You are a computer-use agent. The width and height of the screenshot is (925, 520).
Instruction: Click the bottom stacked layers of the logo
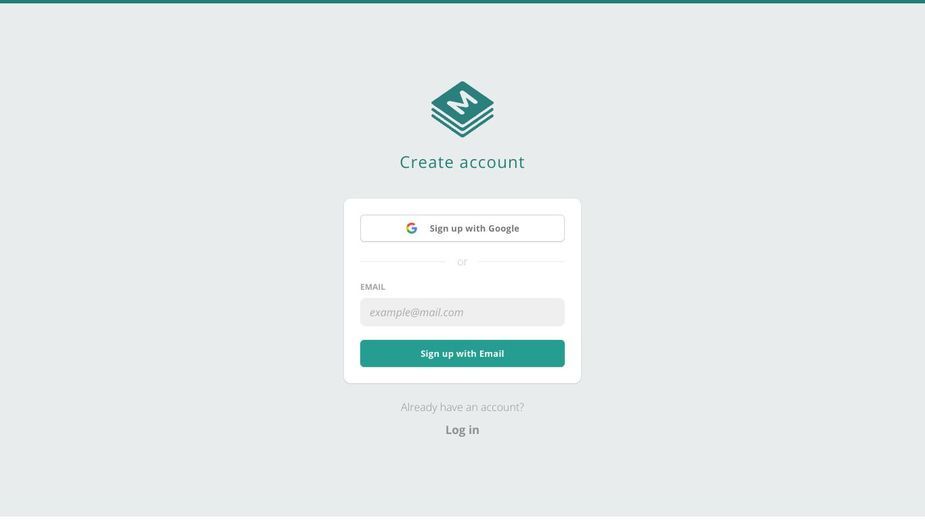pyautogui.click(x=462, y=126)
